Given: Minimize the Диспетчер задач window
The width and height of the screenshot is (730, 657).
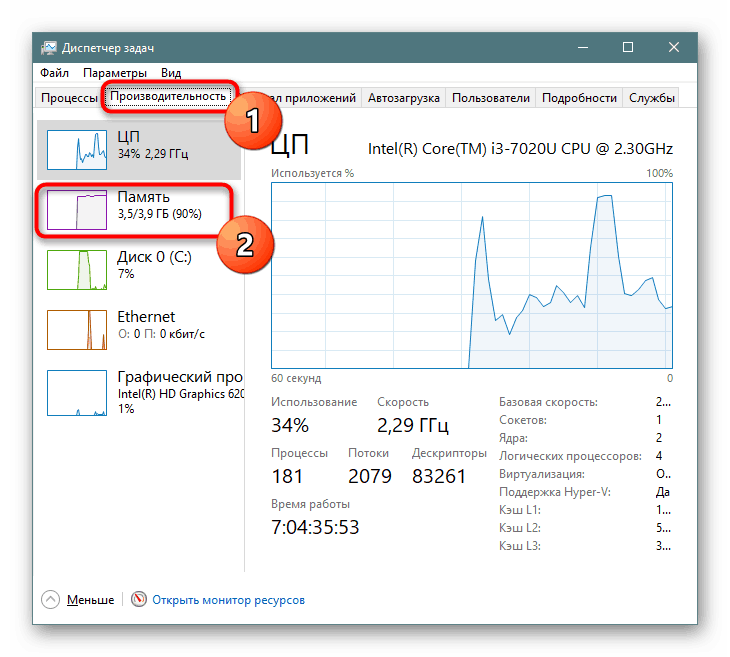Looking at the screenshot, I should [583, 47].
